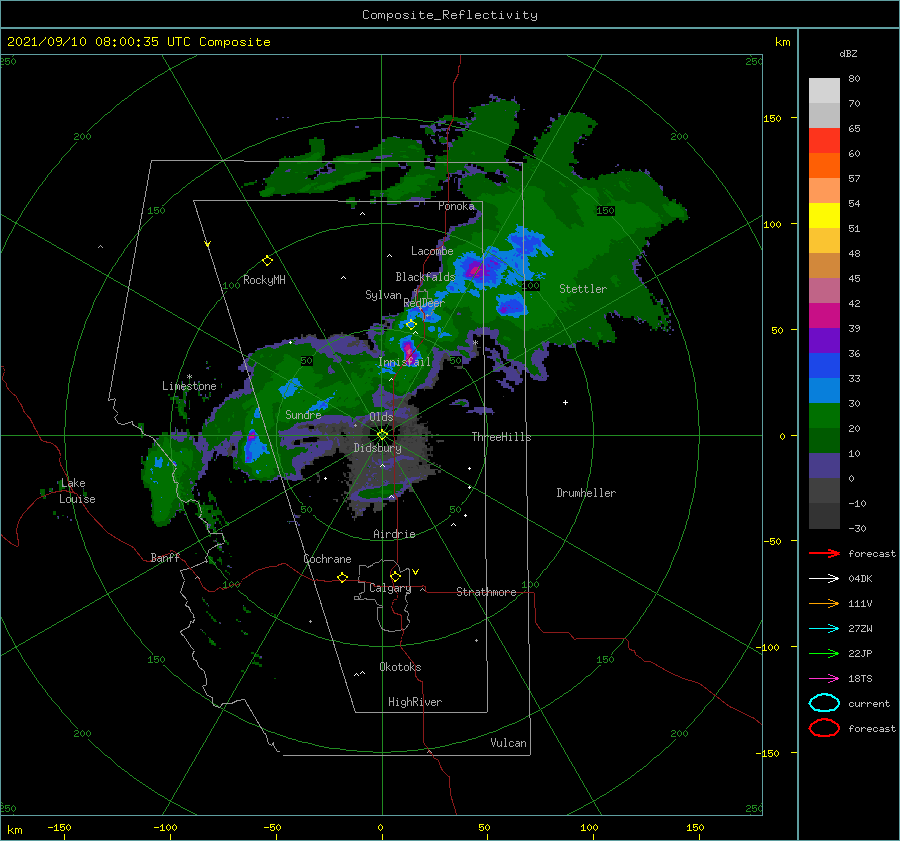Click the Okotoks town label
Image resolution: width=900 pixels, height=841 pixels.
(400, 667)
